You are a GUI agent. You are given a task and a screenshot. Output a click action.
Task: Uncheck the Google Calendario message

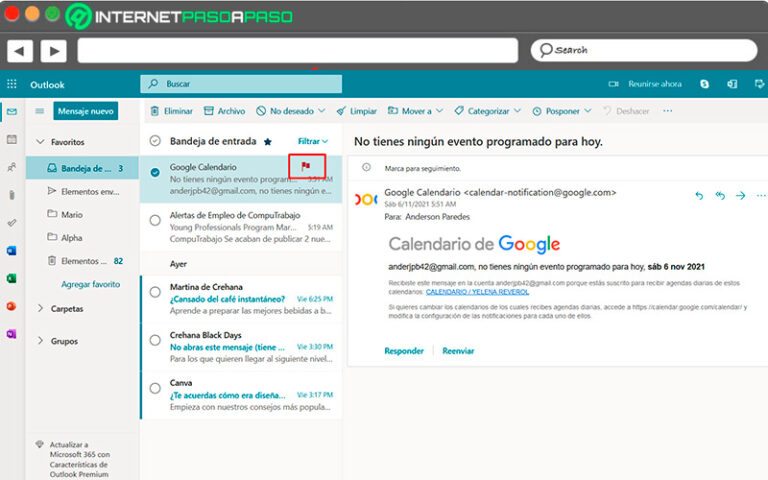click(155, 172)
